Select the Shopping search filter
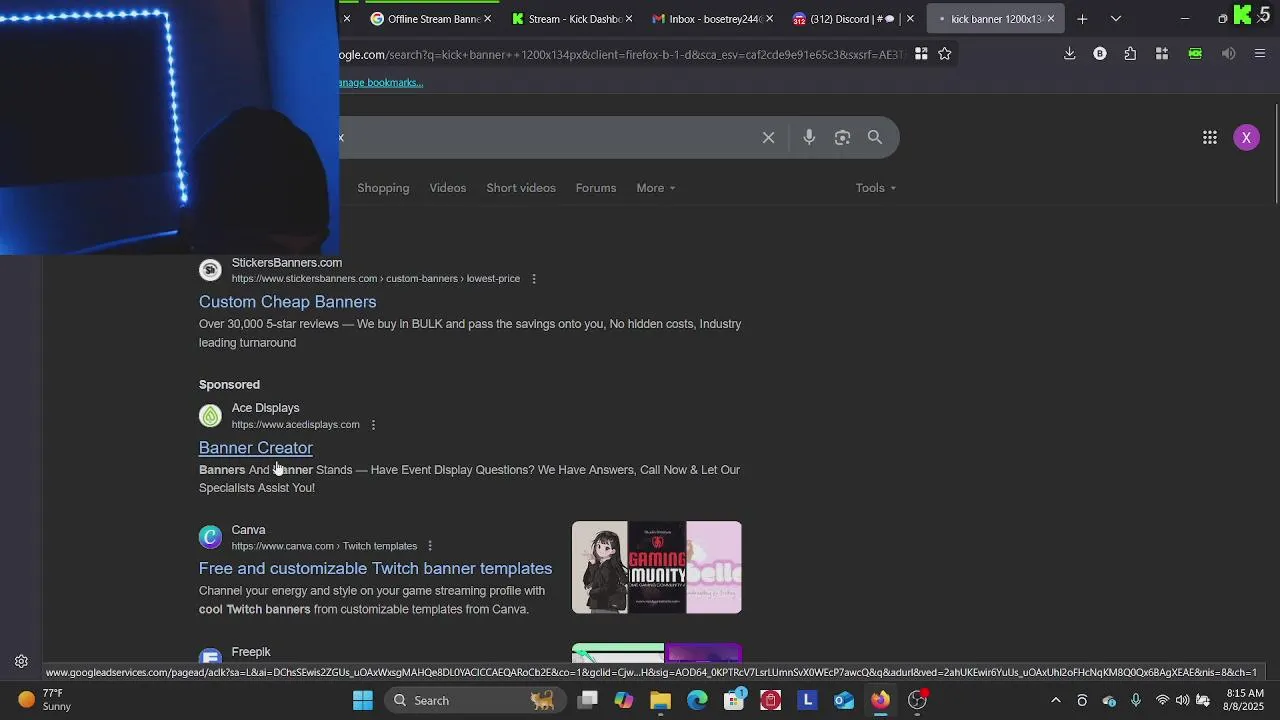 point(383,188)
